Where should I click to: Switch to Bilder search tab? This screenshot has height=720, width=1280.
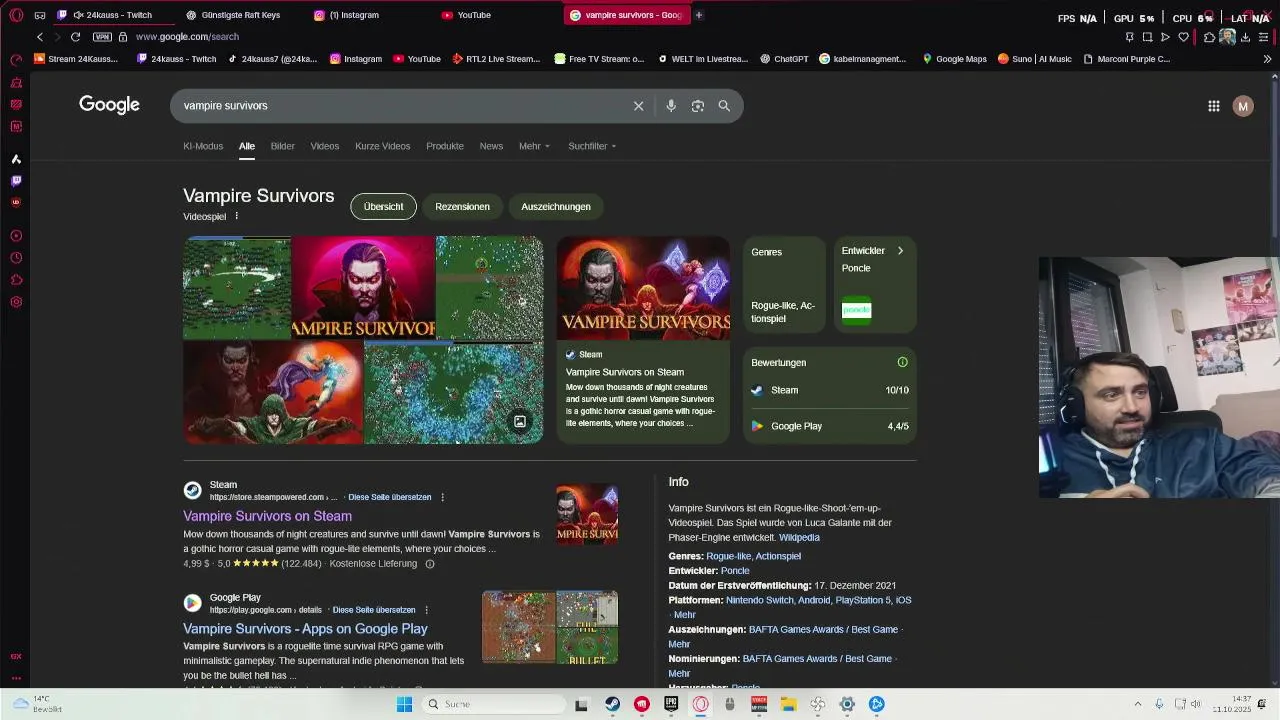coord(282,146)
